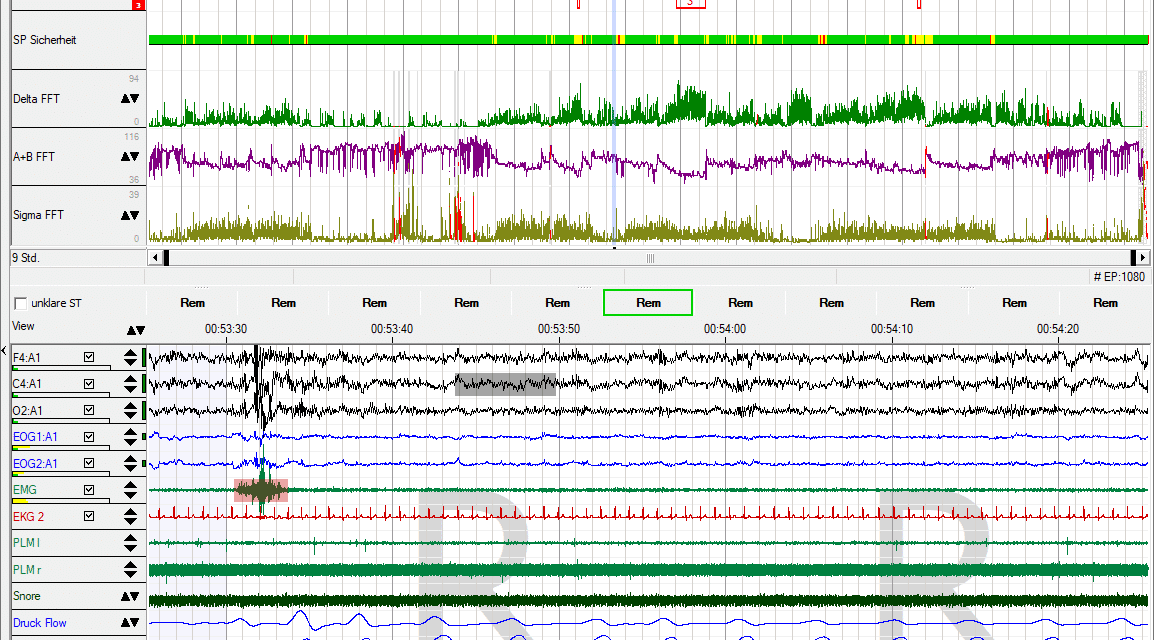Click the down arrow beside EOG2:A1
This screenshot has height=640, width=1154.
click(x=130, y=468)
